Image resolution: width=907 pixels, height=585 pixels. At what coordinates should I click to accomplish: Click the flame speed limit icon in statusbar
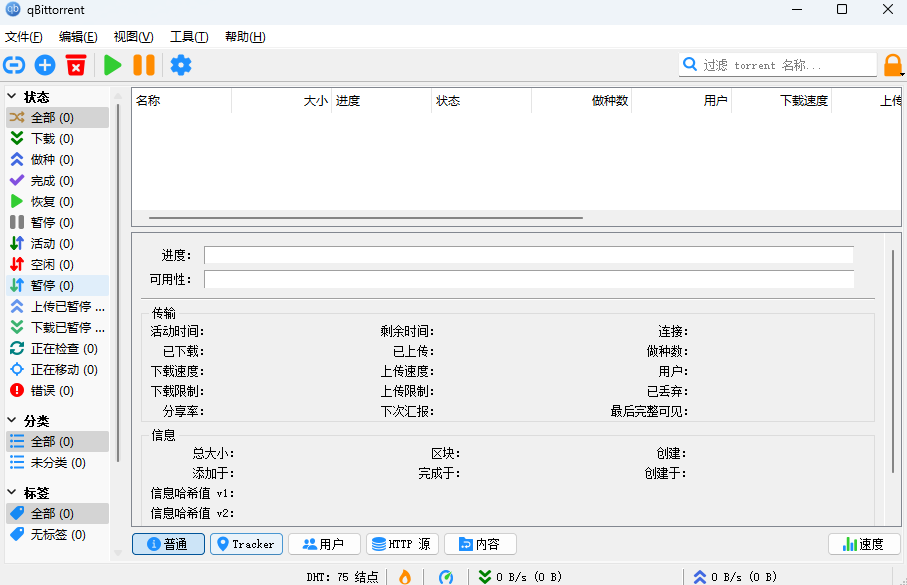click(404, 576)
